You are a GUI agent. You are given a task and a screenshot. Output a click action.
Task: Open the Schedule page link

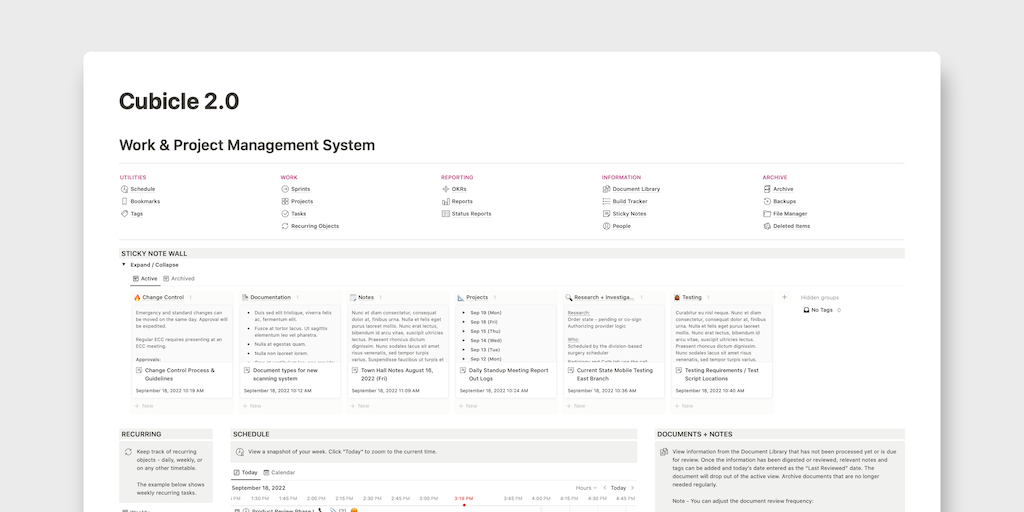click(x=142, y=189)
